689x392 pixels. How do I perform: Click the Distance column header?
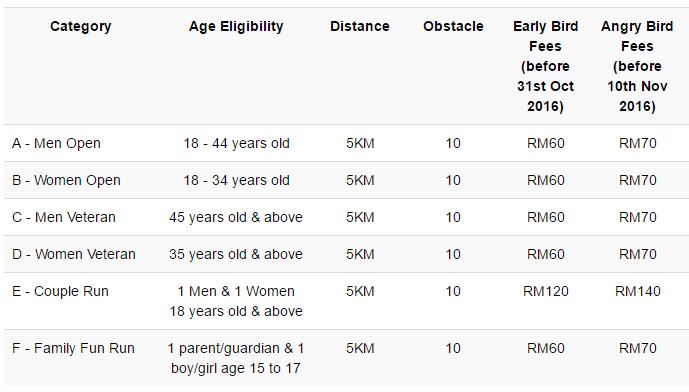pos(359,26)
